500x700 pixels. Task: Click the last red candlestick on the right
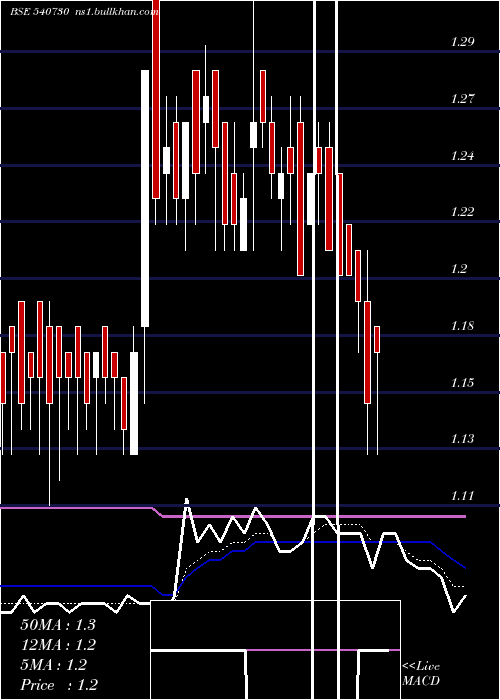(377, 340)
